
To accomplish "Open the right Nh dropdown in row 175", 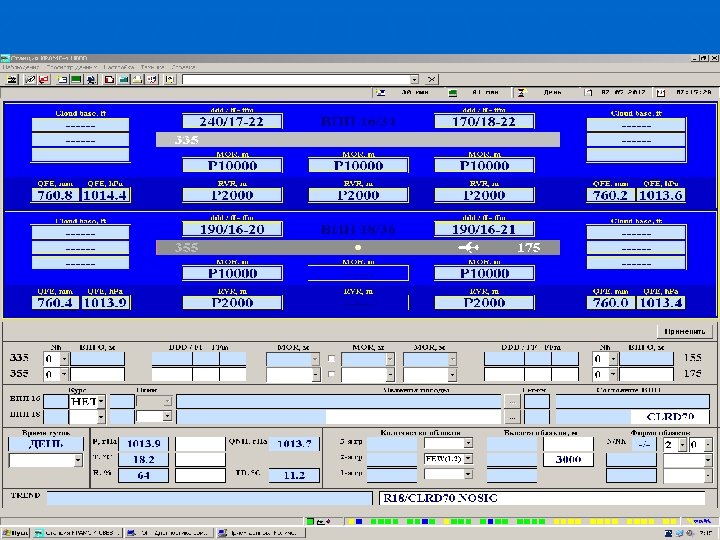I will [x=613, y=374].
